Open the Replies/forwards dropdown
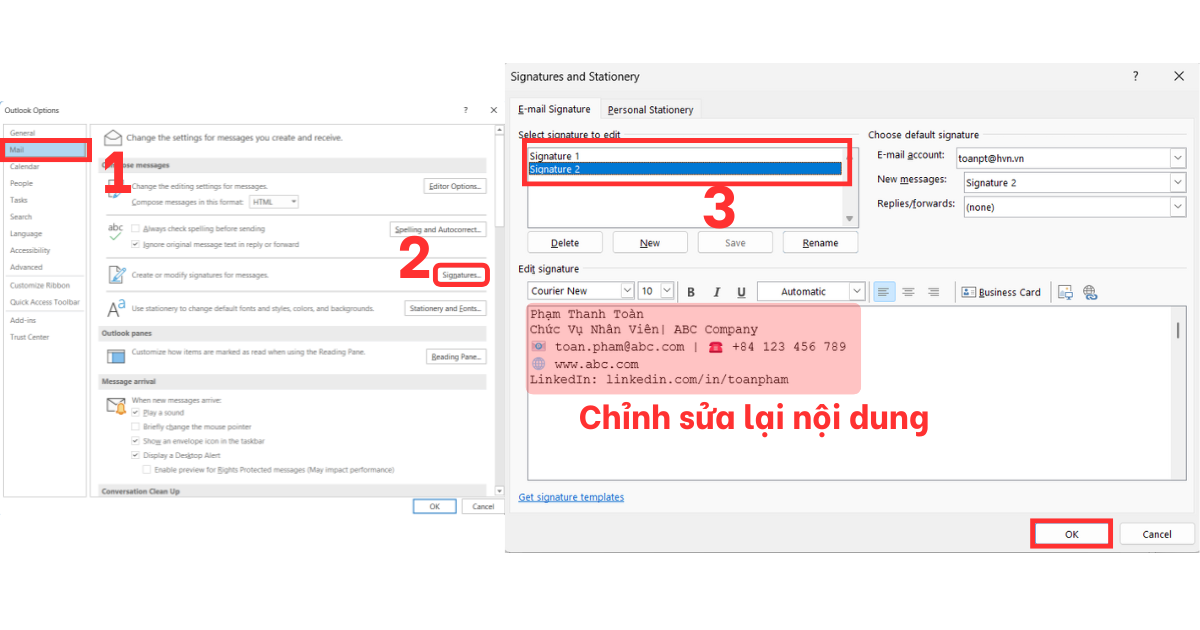The width and height of the screenshot is (1200, 630). click(x=1176, y=207)
